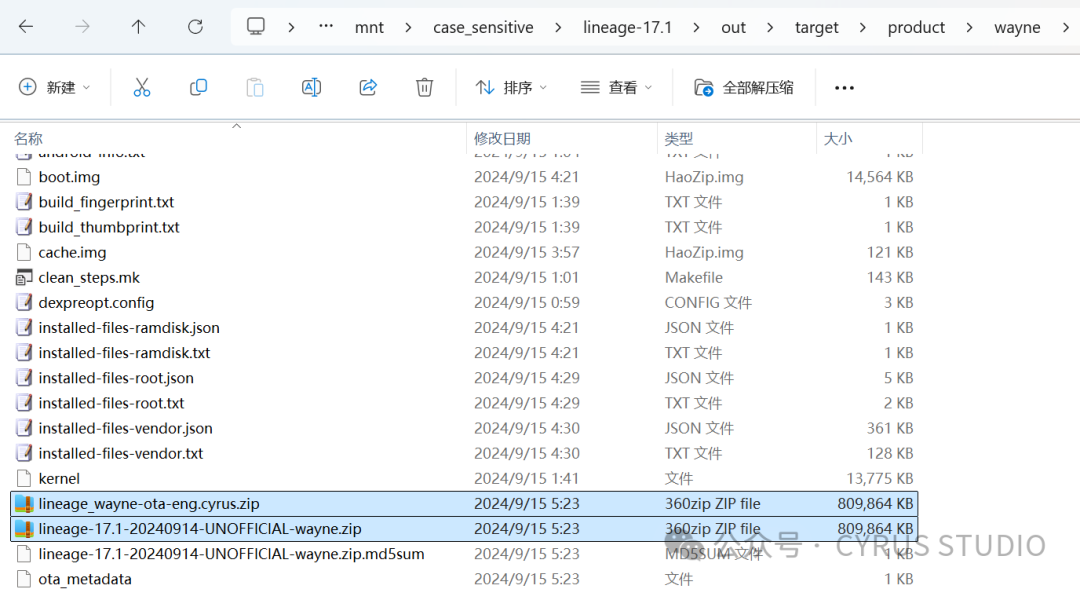Open the 查看 (View) dropdown
Screen dimensions: 1080x589
[616, 87]
